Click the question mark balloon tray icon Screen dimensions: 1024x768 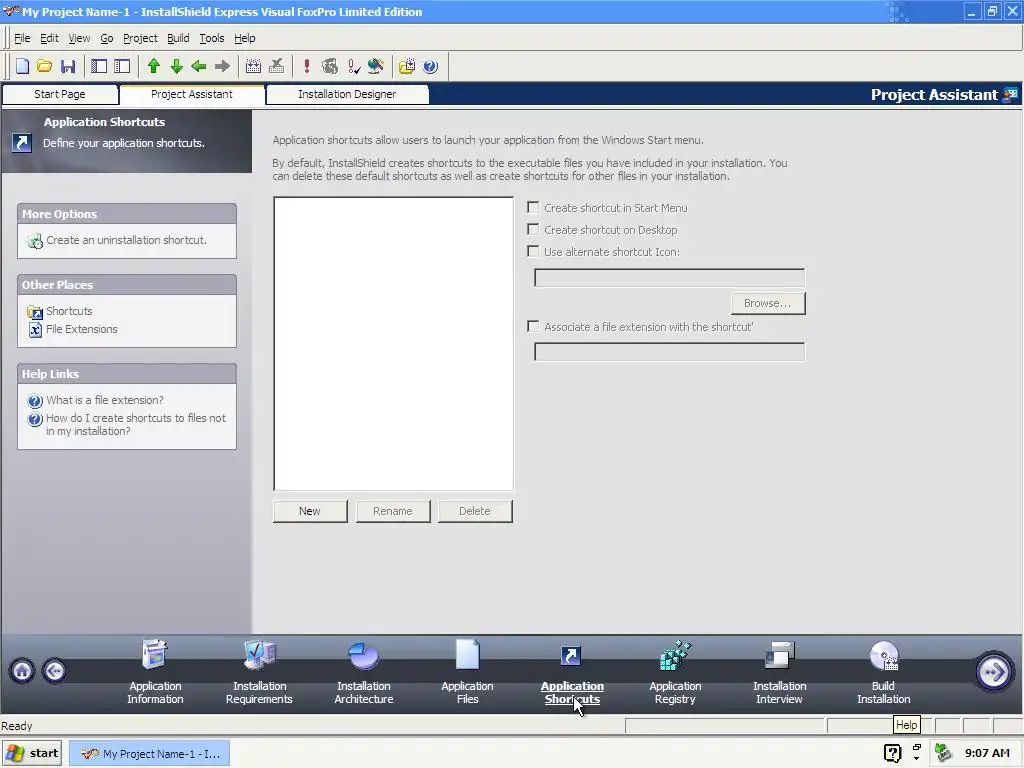pos(892,753)
